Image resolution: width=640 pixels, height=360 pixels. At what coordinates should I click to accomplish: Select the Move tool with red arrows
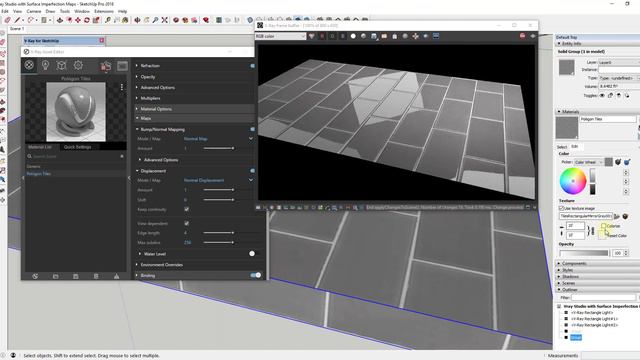click(78, 20)
